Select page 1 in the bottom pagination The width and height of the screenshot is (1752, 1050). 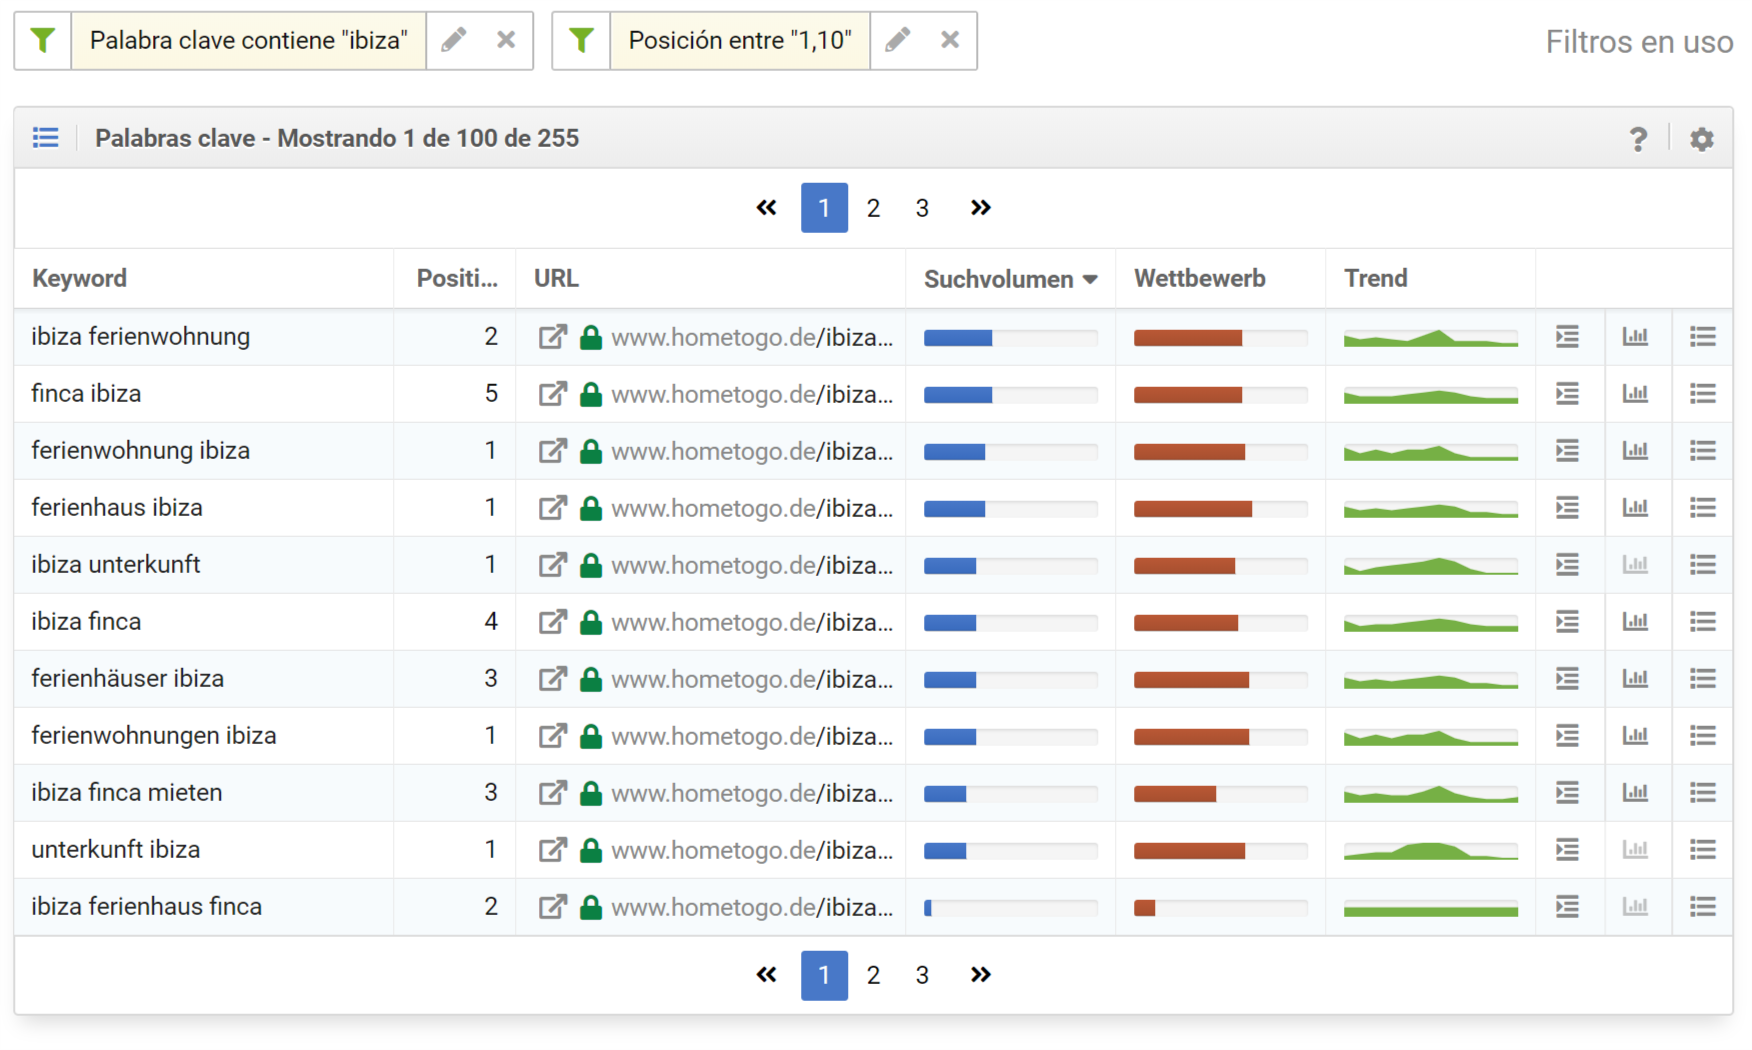[x=824, y=975]
